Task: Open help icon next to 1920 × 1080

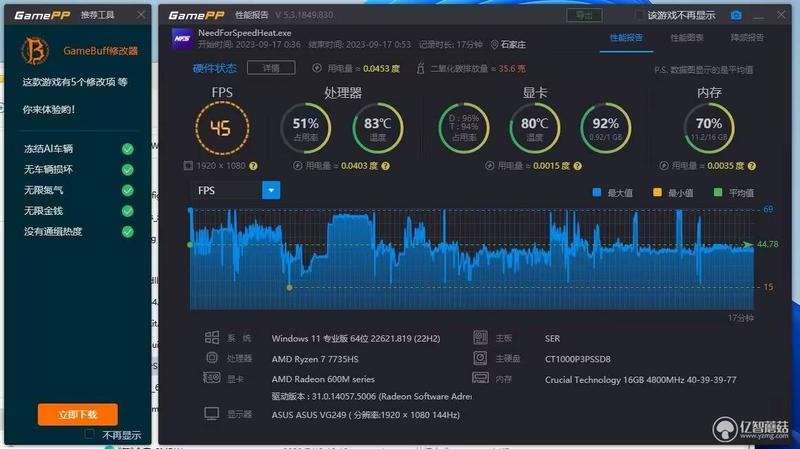Action: (x=253, y=166)
